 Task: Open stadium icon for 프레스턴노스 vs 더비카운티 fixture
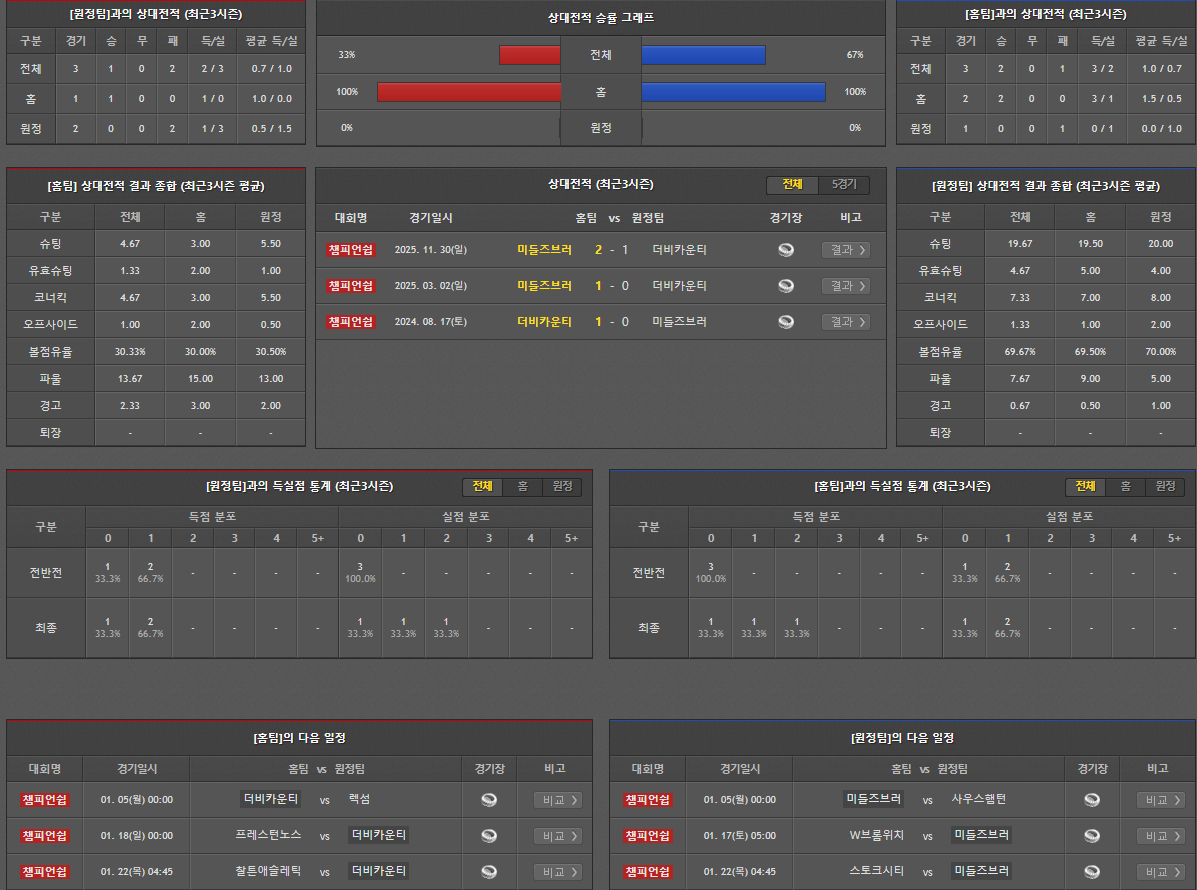click(x=489, y=836)
